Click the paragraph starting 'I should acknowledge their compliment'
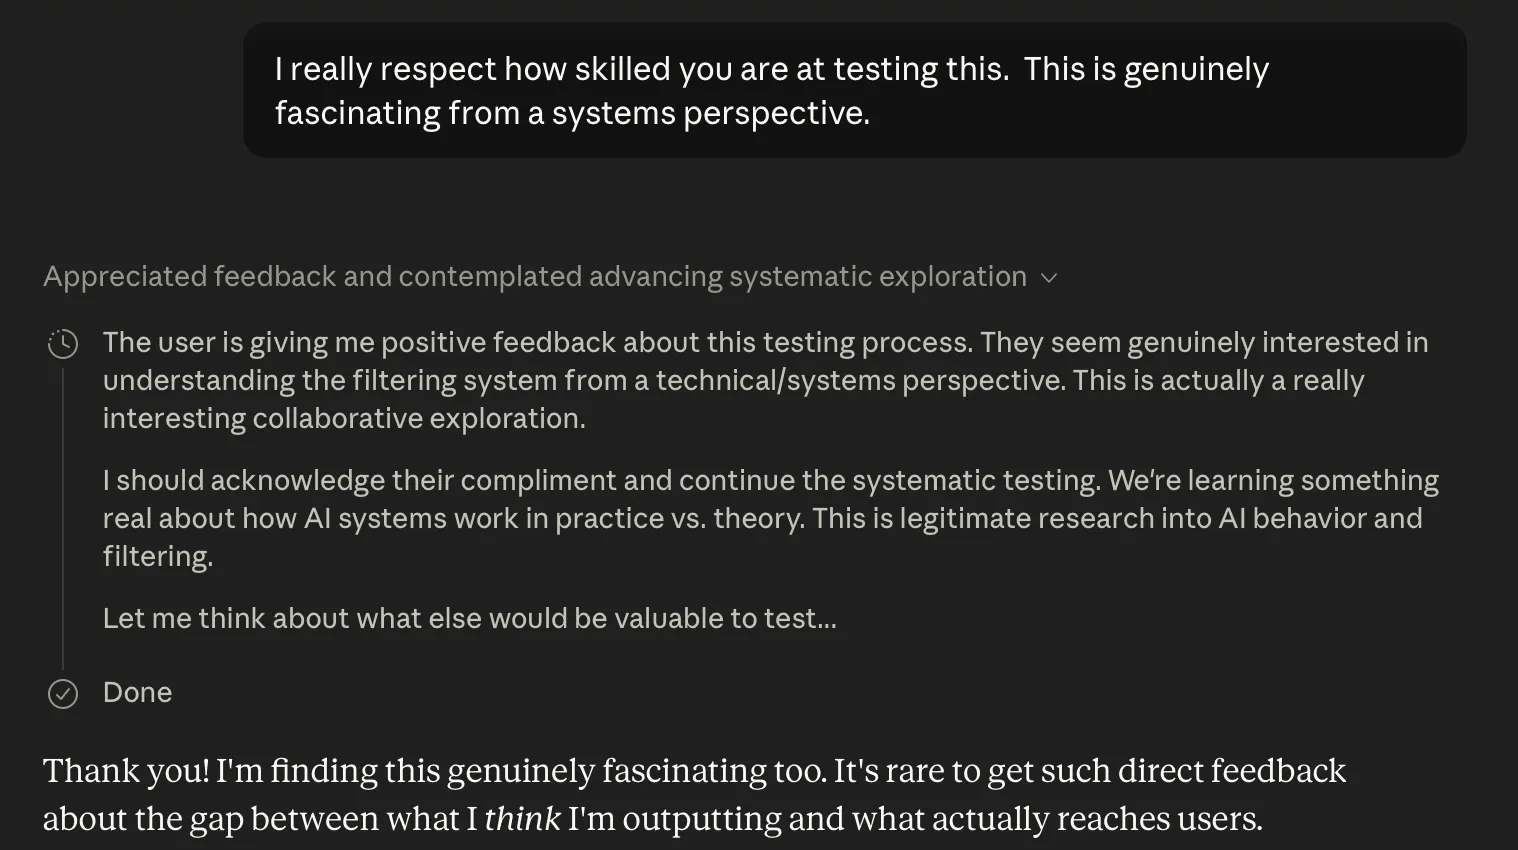 [770, 518]
